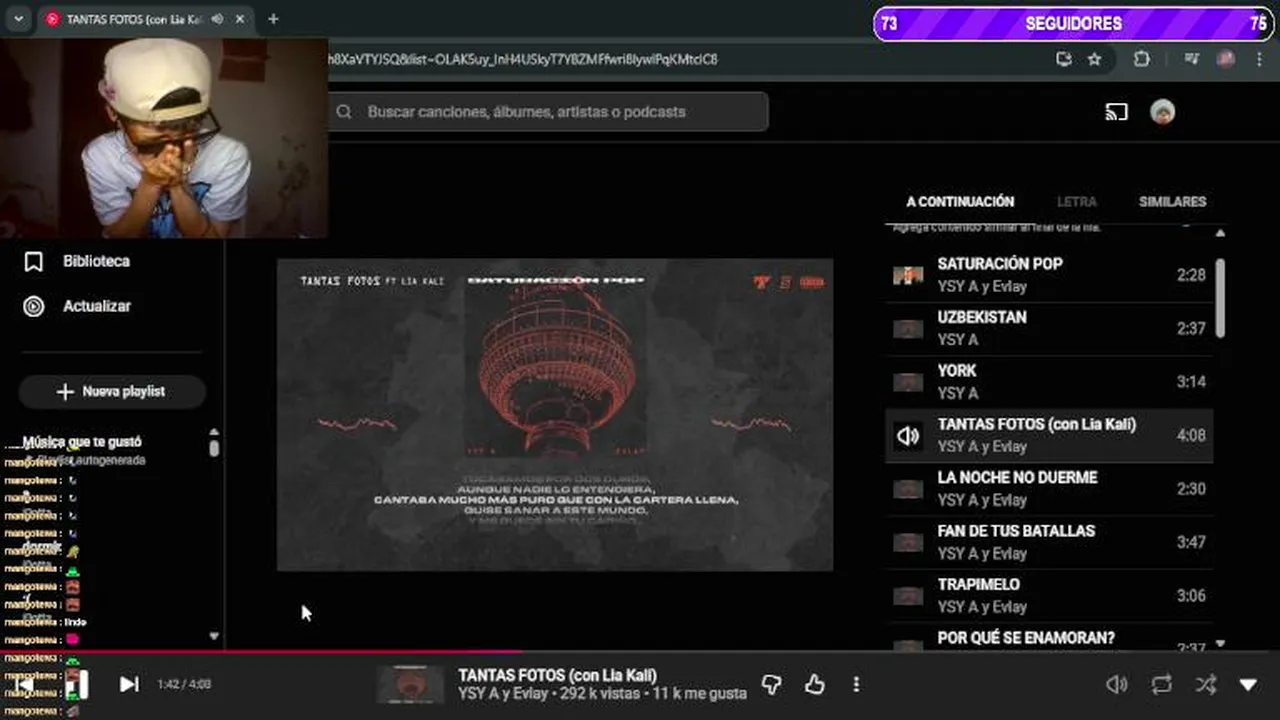
Task: Click the music video player area
Action: pos(555,415)
